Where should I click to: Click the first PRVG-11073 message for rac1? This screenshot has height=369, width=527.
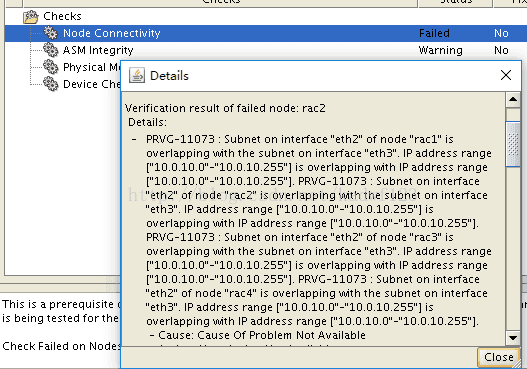[319, 160]
